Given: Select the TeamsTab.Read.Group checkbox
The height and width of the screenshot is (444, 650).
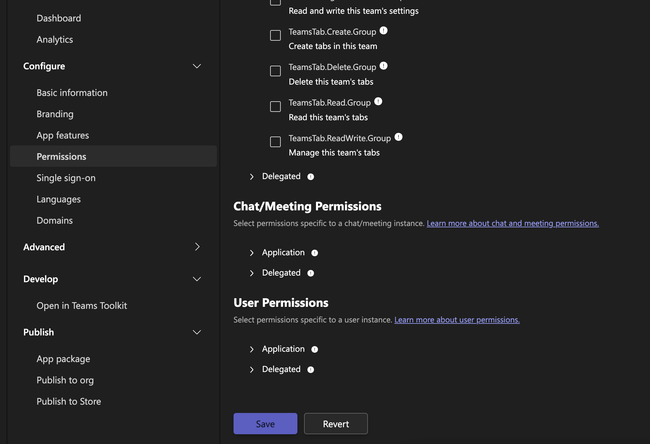Looking at the screenshot, I should pos(275,107).
